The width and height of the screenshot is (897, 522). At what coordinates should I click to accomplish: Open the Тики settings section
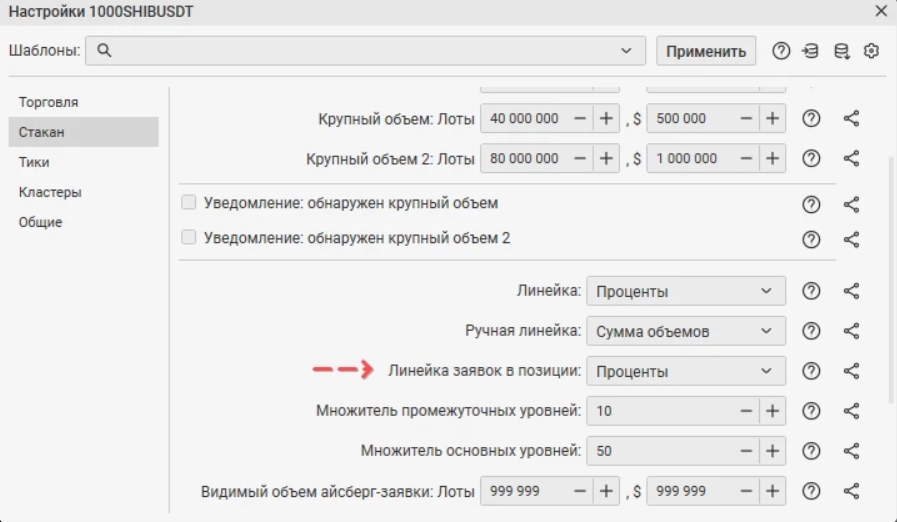click(84, 162)
